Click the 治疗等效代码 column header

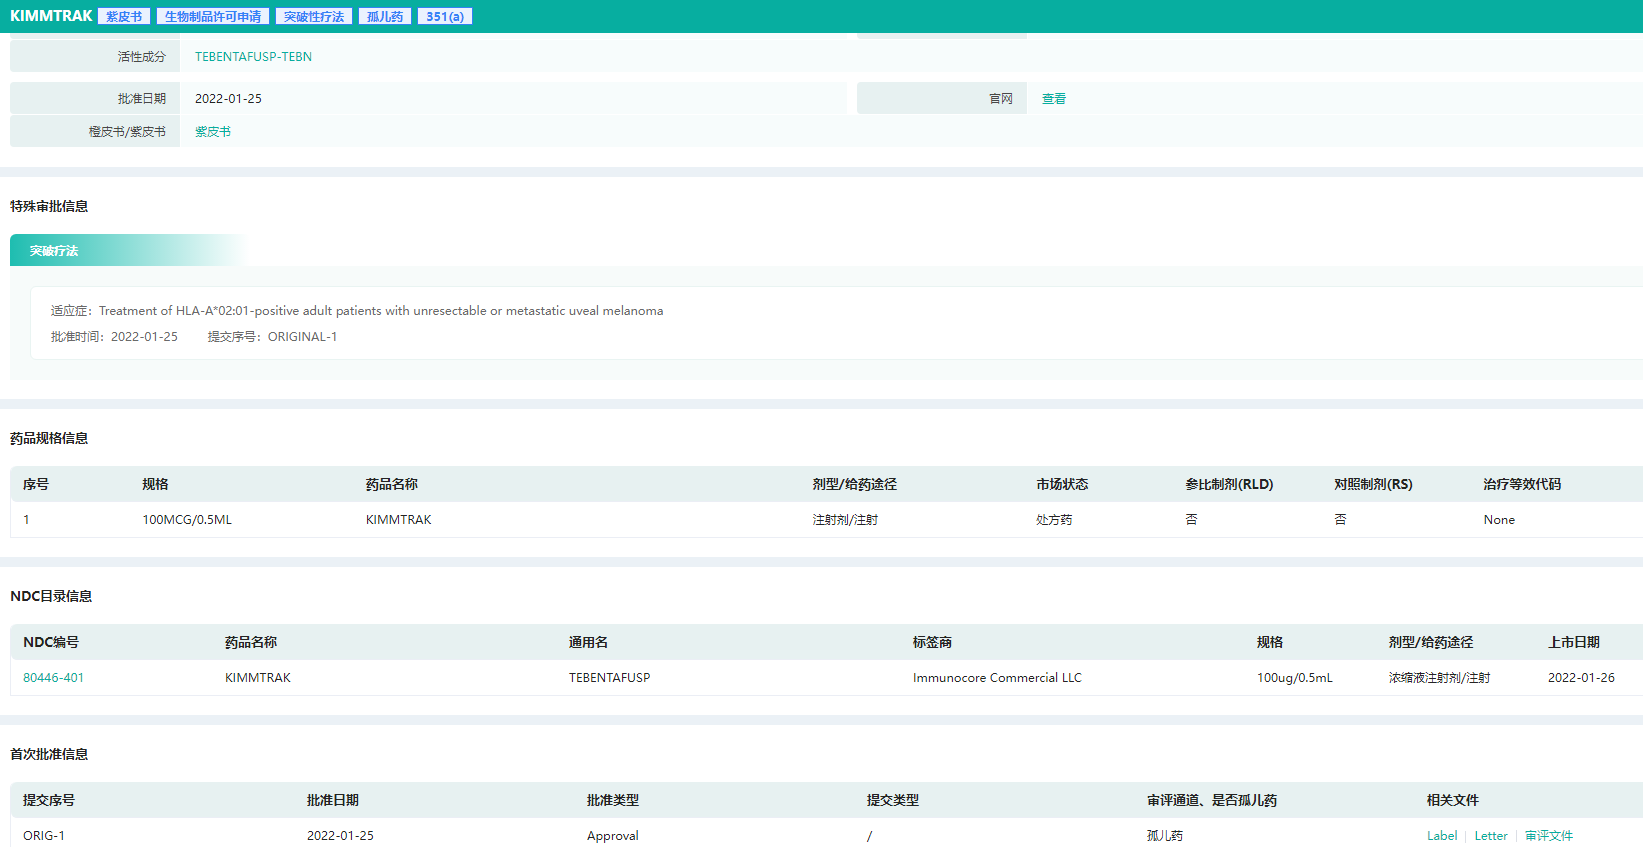click(1521, 484)
